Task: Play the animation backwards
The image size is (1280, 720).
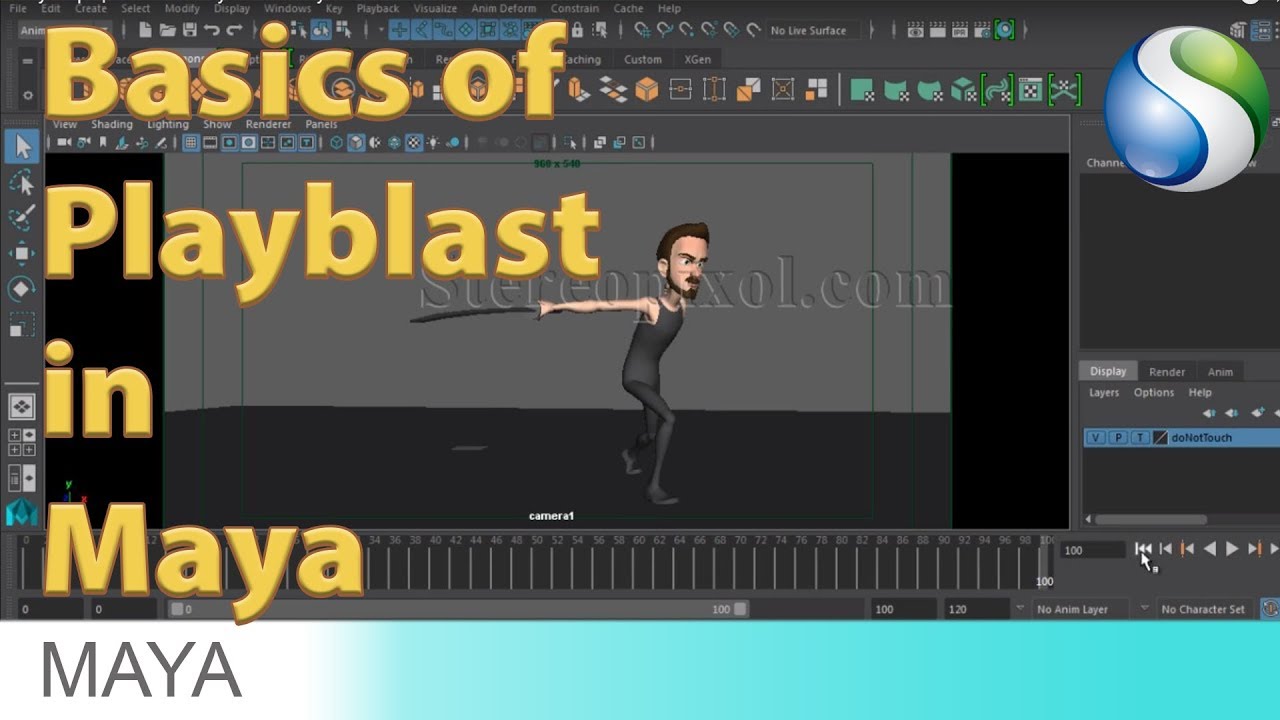Action: click(1210, 548)
